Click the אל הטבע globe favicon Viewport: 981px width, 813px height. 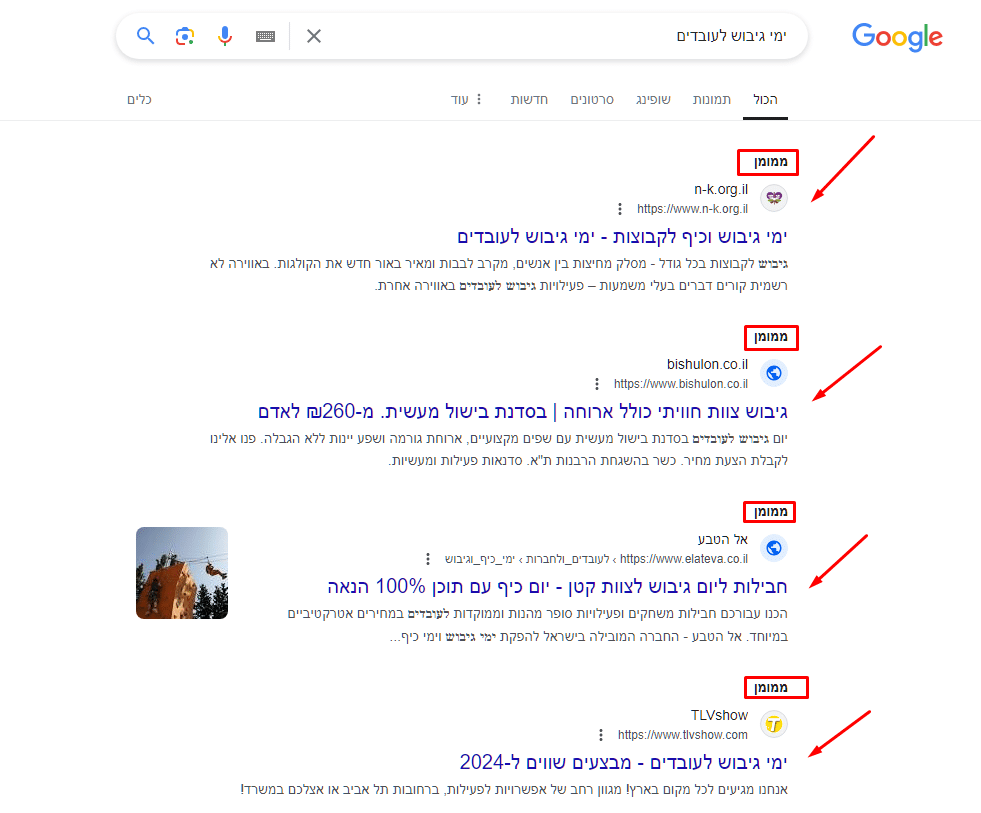[774, 548]
